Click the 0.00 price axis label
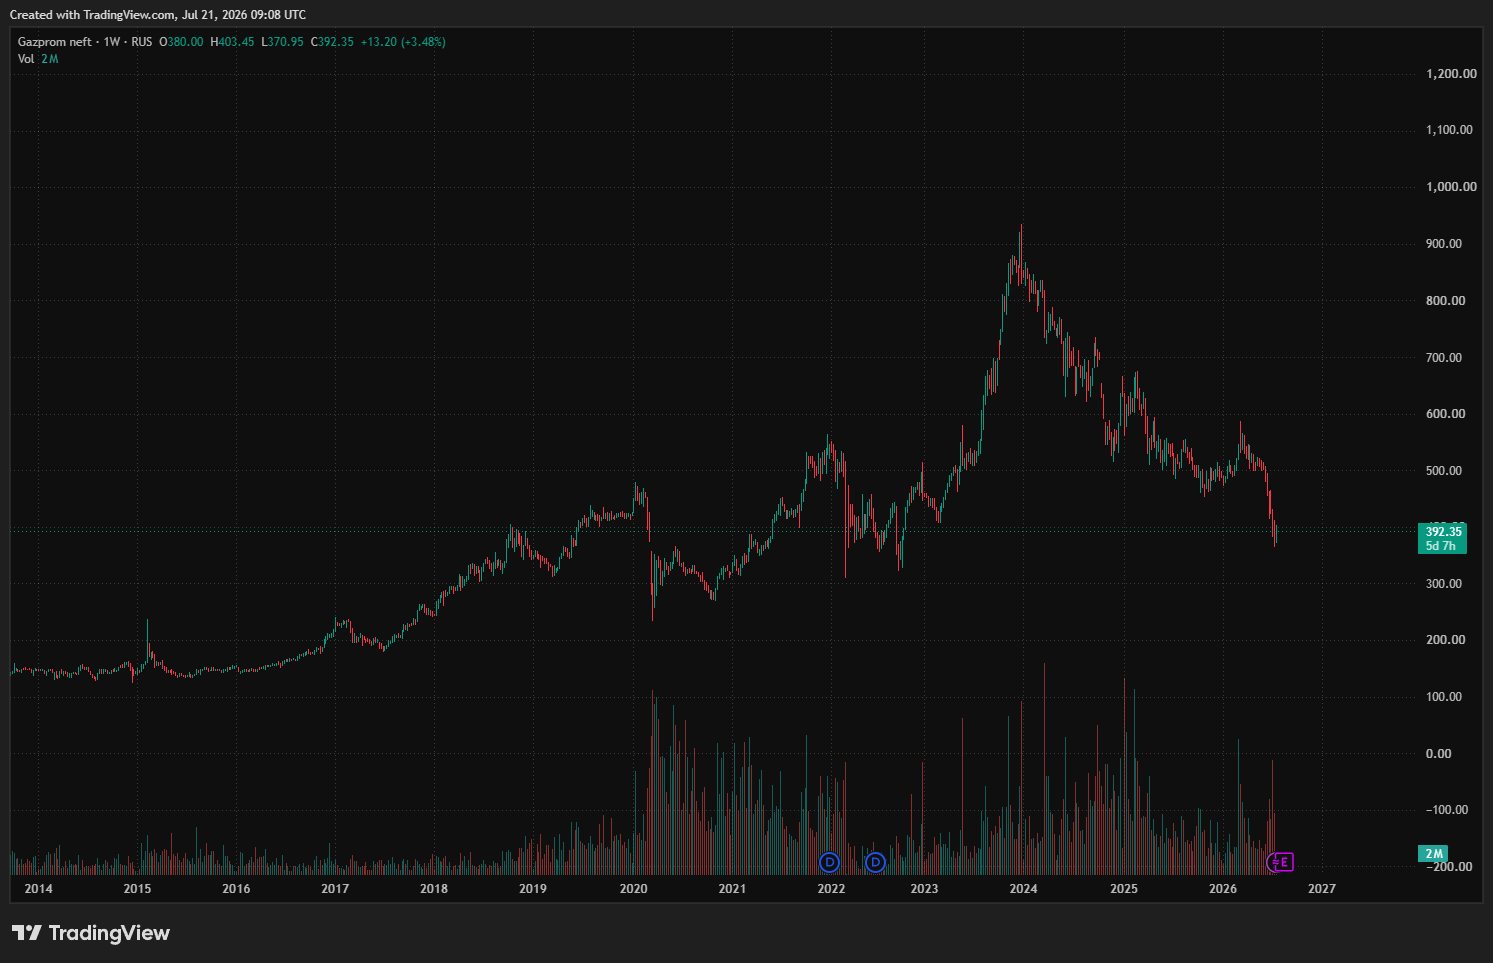The width and height of the screenshot is (1493, 963). [x=1439, y=754]
